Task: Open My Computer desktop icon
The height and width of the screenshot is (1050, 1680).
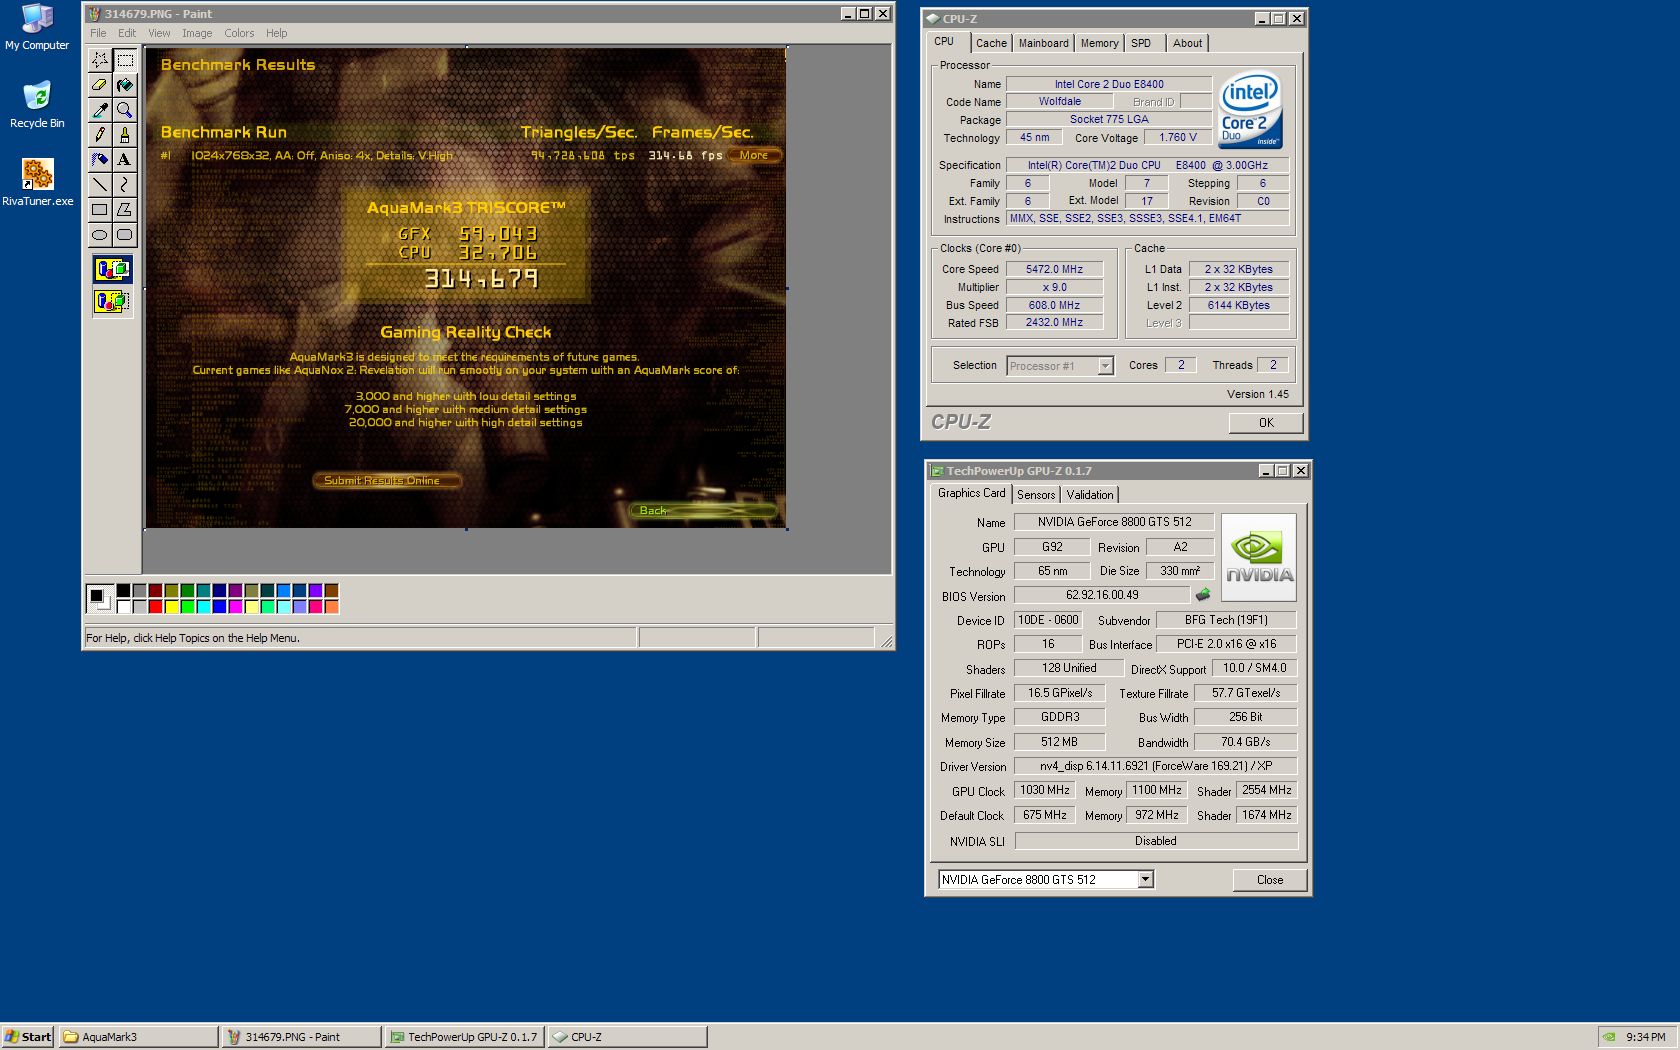Action: [37, 27]
